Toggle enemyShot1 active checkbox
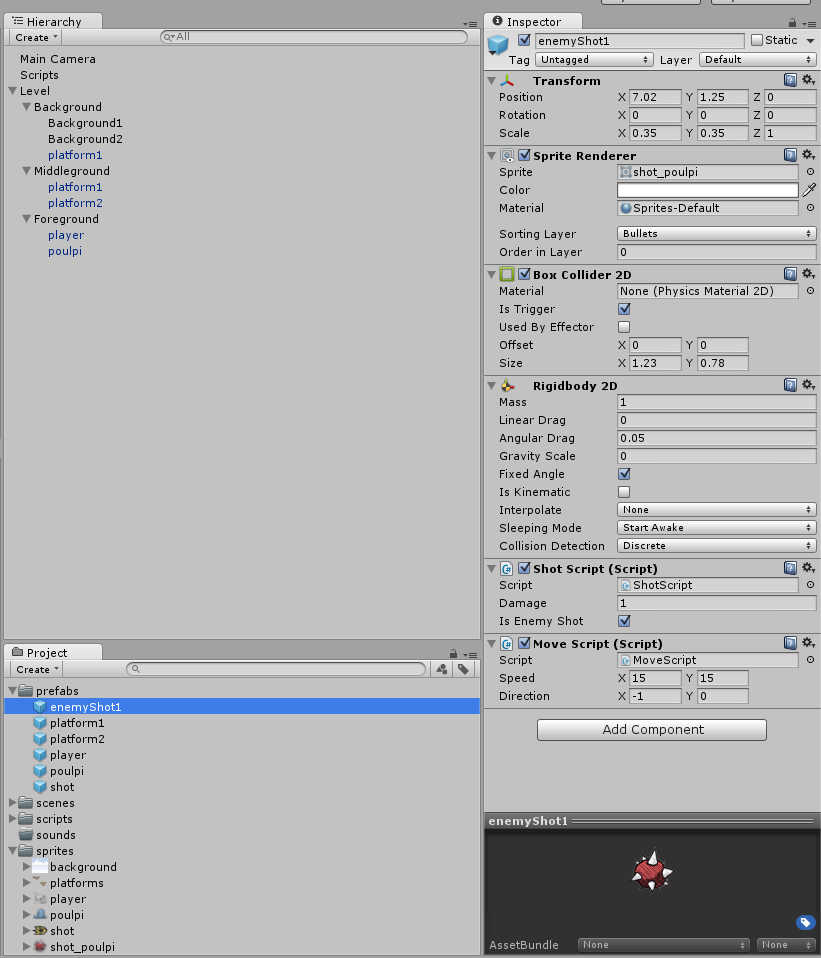 pyautogui.click(x=524, y=40)
